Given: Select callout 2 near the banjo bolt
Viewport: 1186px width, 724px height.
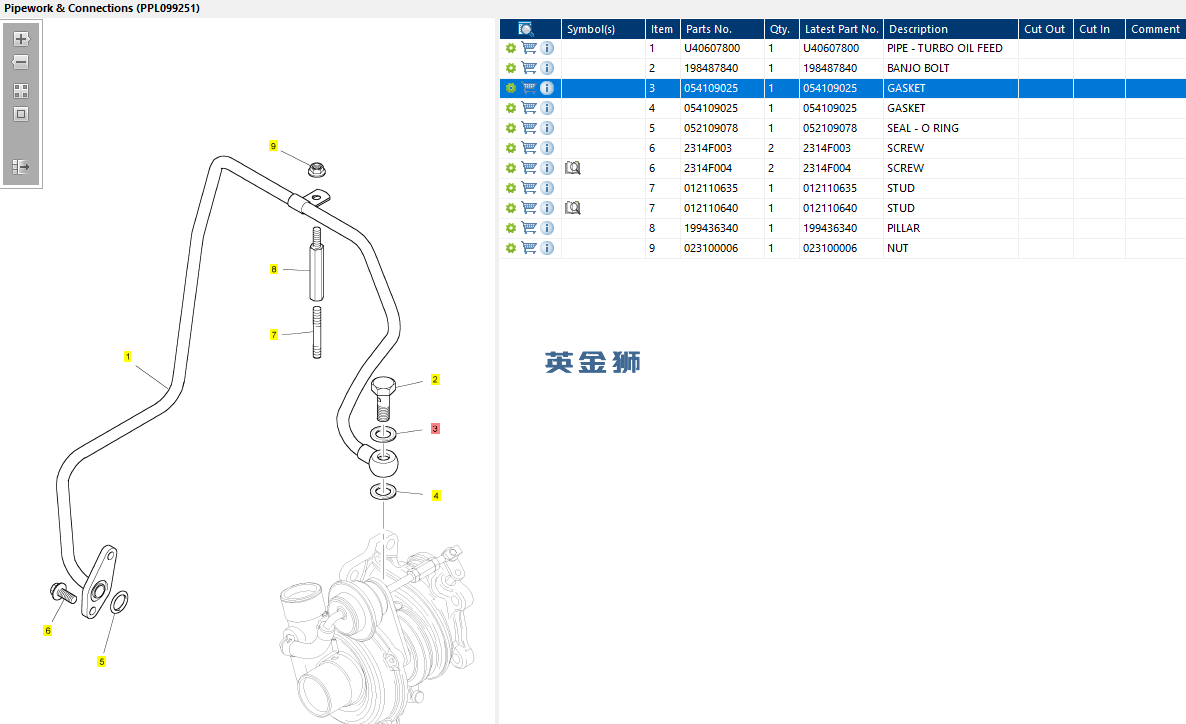Looking at the screenshot, I should (435, 380).
